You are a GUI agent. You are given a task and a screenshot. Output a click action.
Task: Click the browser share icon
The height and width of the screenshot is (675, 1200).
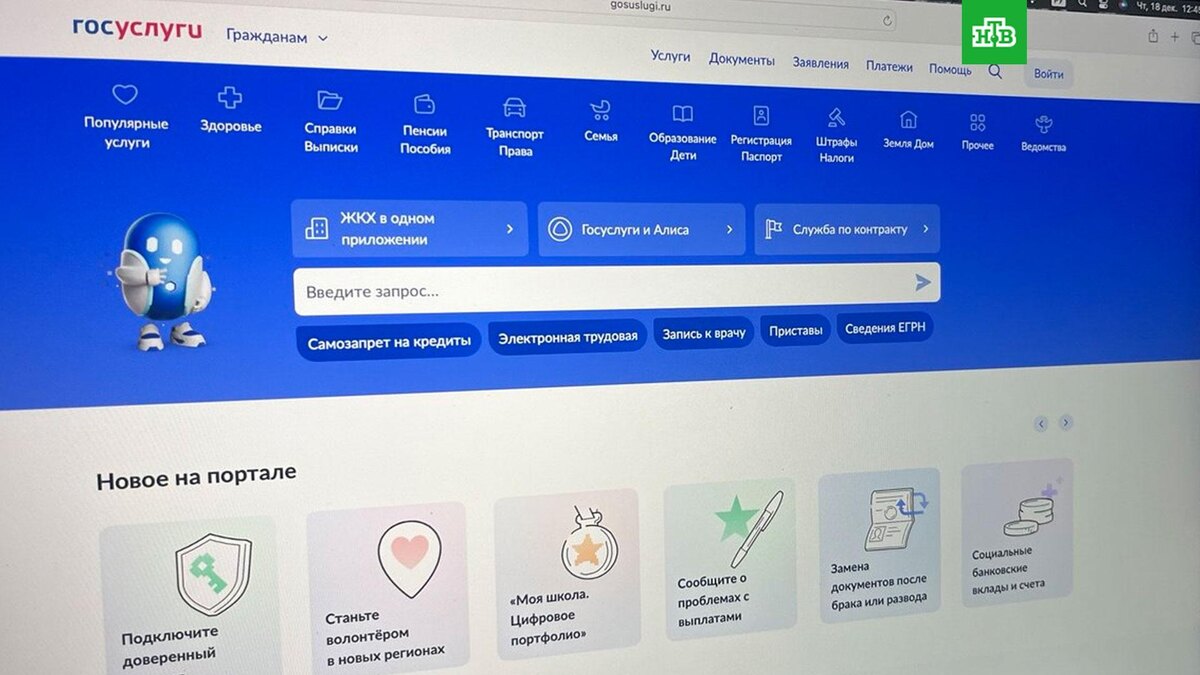[1153, 36]
